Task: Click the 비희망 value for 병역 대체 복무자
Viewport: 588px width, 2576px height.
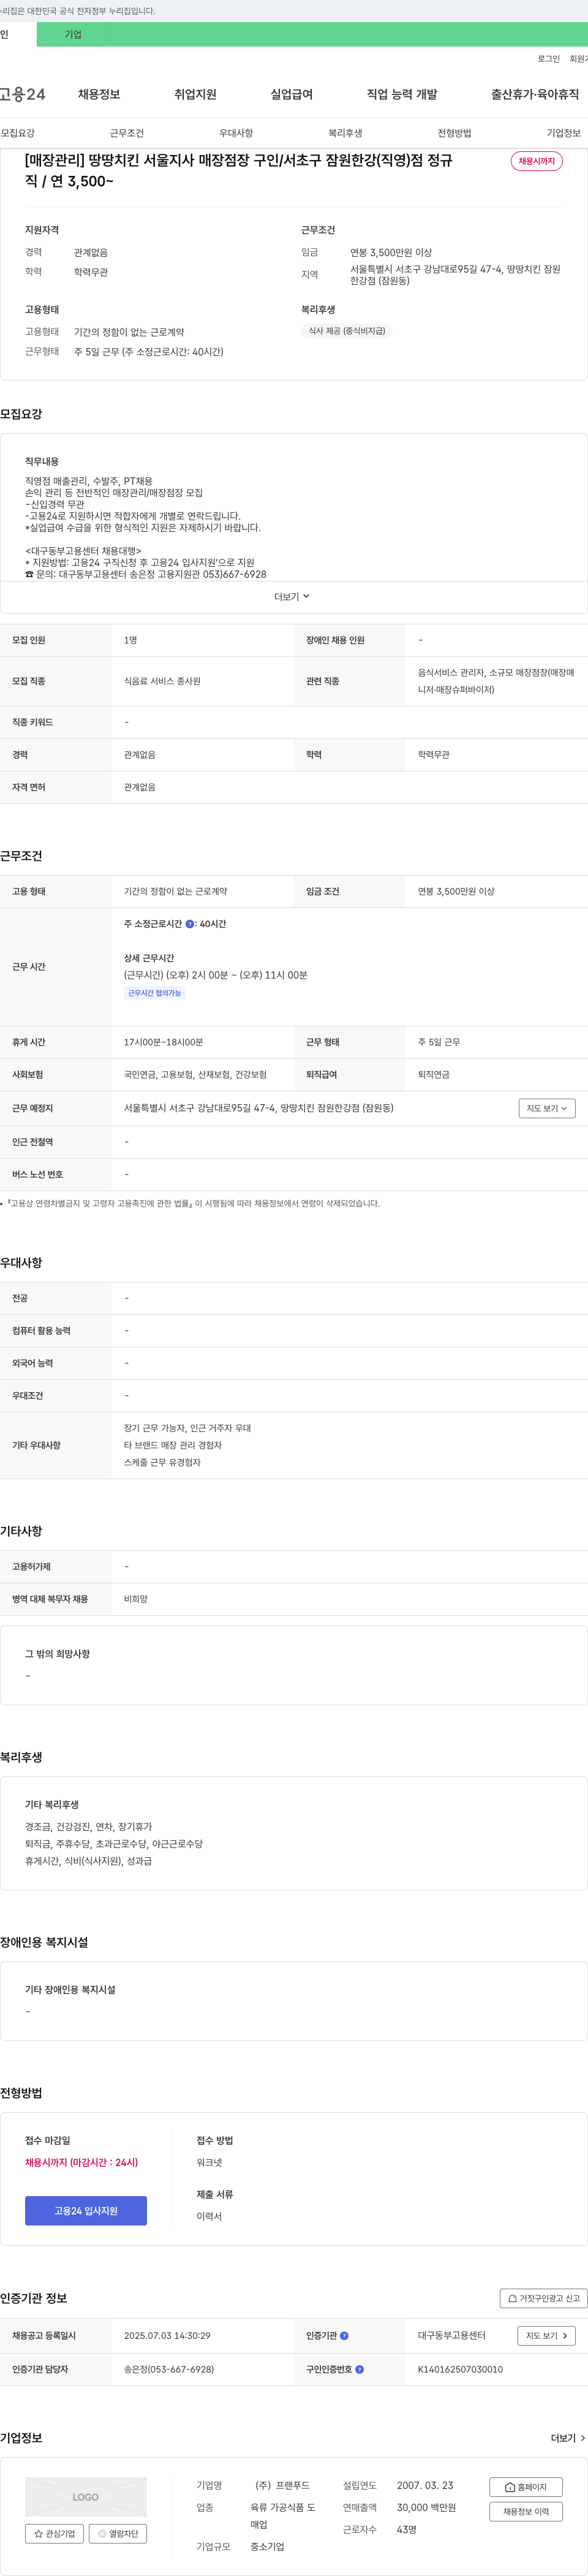Action: [136, 1599]
